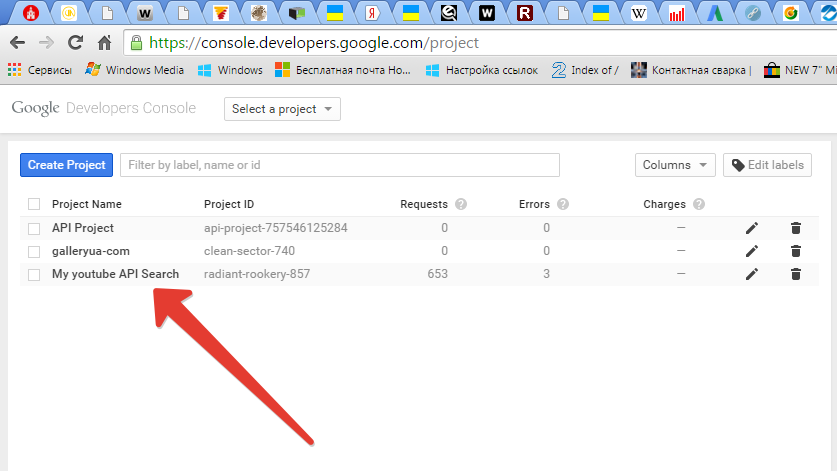Click the Edit labels button
This screenshot has width=837, height=471.
pyautogui.click(x=768, y=165)
